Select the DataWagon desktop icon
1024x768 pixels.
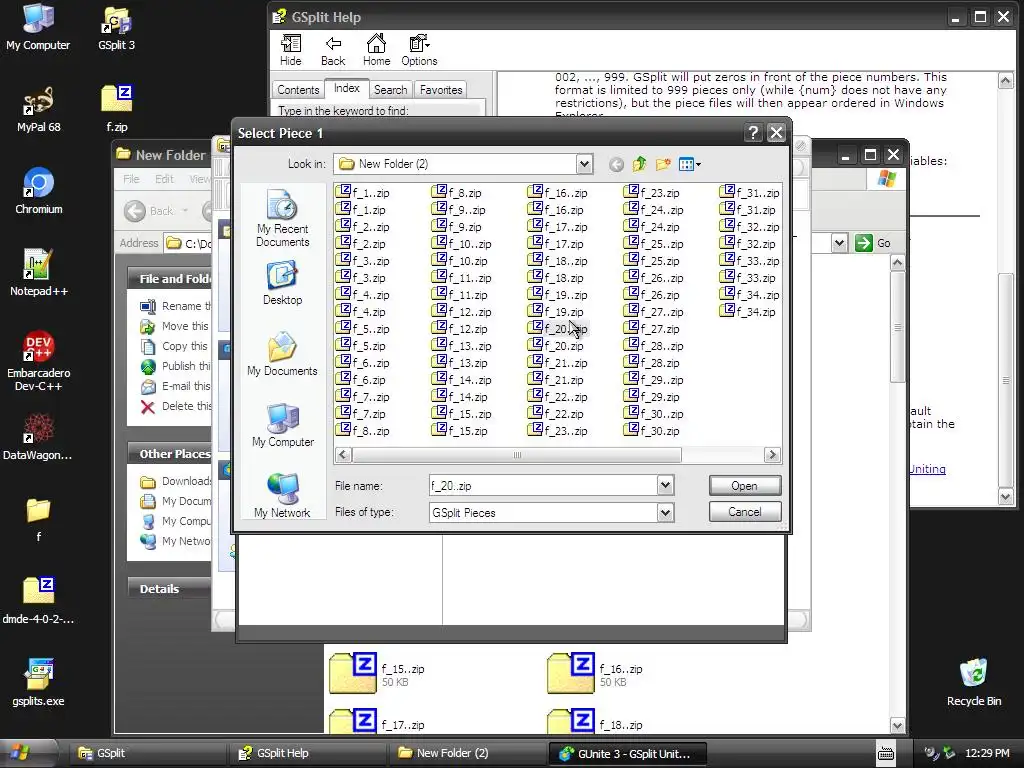click(x=37, y=437)
